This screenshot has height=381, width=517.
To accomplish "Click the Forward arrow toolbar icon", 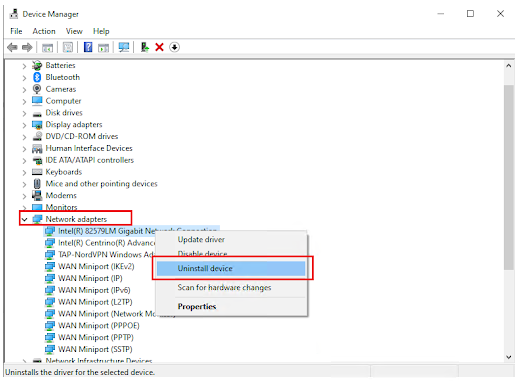I will tap(27, 47).
